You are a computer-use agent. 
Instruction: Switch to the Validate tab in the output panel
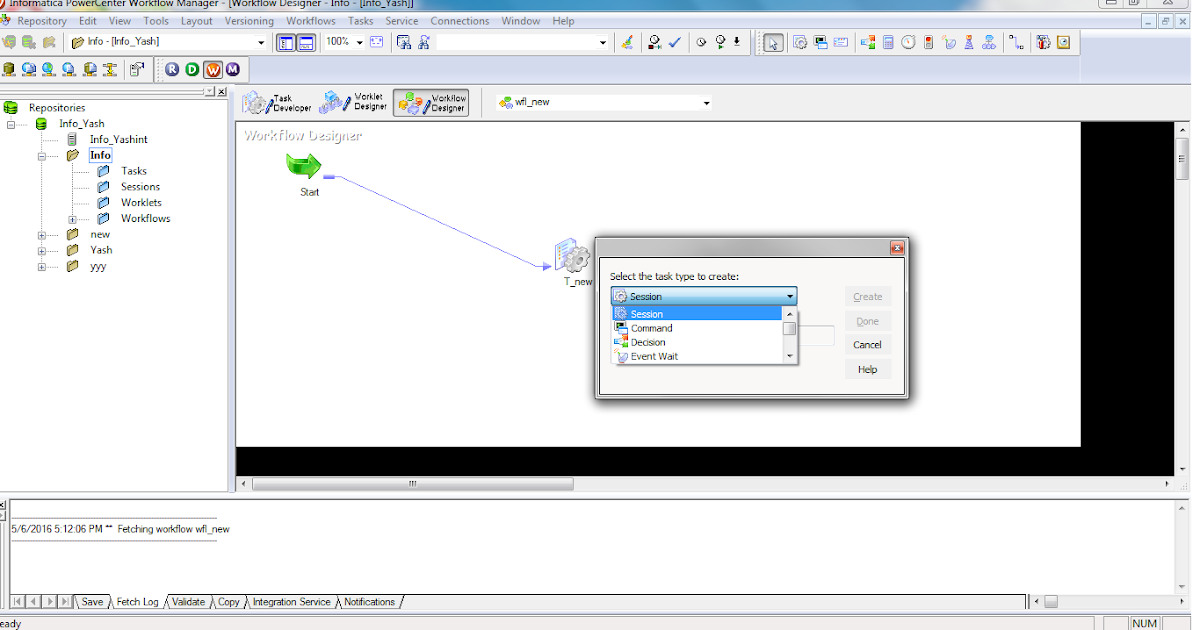(186, 601)
